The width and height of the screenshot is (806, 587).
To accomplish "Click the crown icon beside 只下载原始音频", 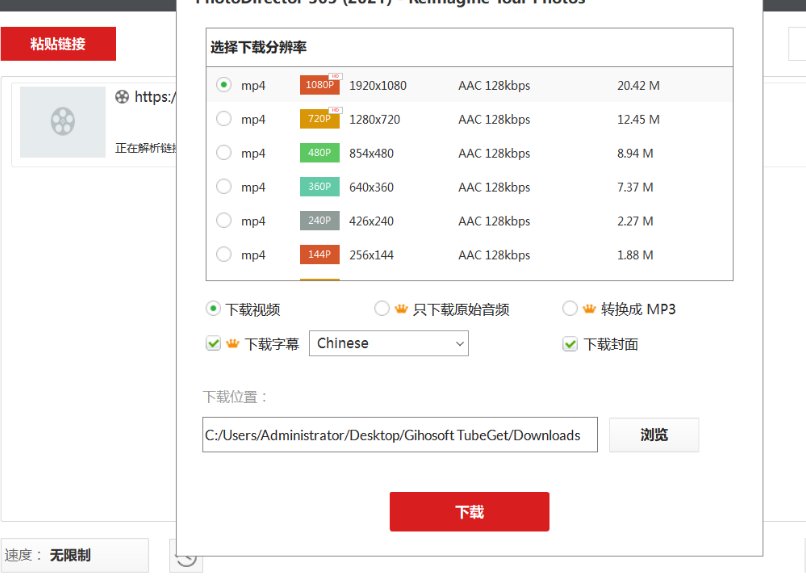I will (x=401, y=308).
